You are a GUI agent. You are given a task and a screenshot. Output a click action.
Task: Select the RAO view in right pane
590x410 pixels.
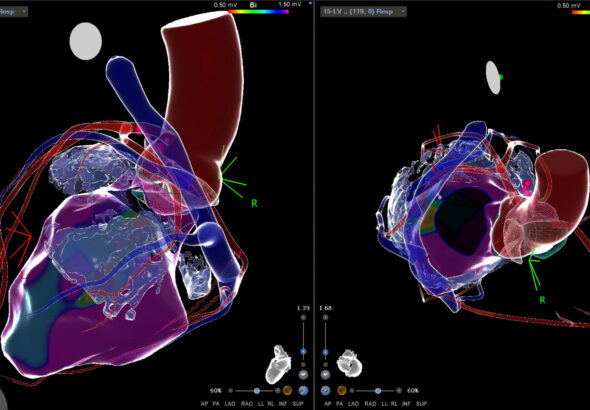click(370, 404)
